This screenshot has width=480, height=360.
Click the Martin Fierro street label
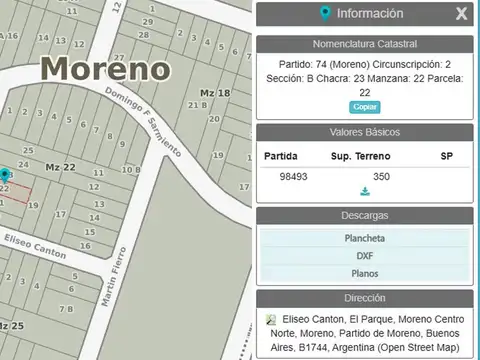click(x=114, y=277)
